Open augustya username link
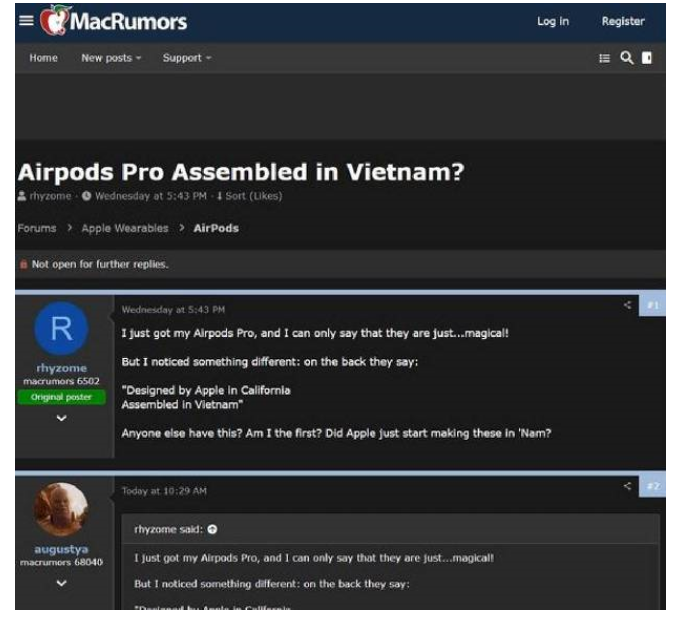 (61, 549)
